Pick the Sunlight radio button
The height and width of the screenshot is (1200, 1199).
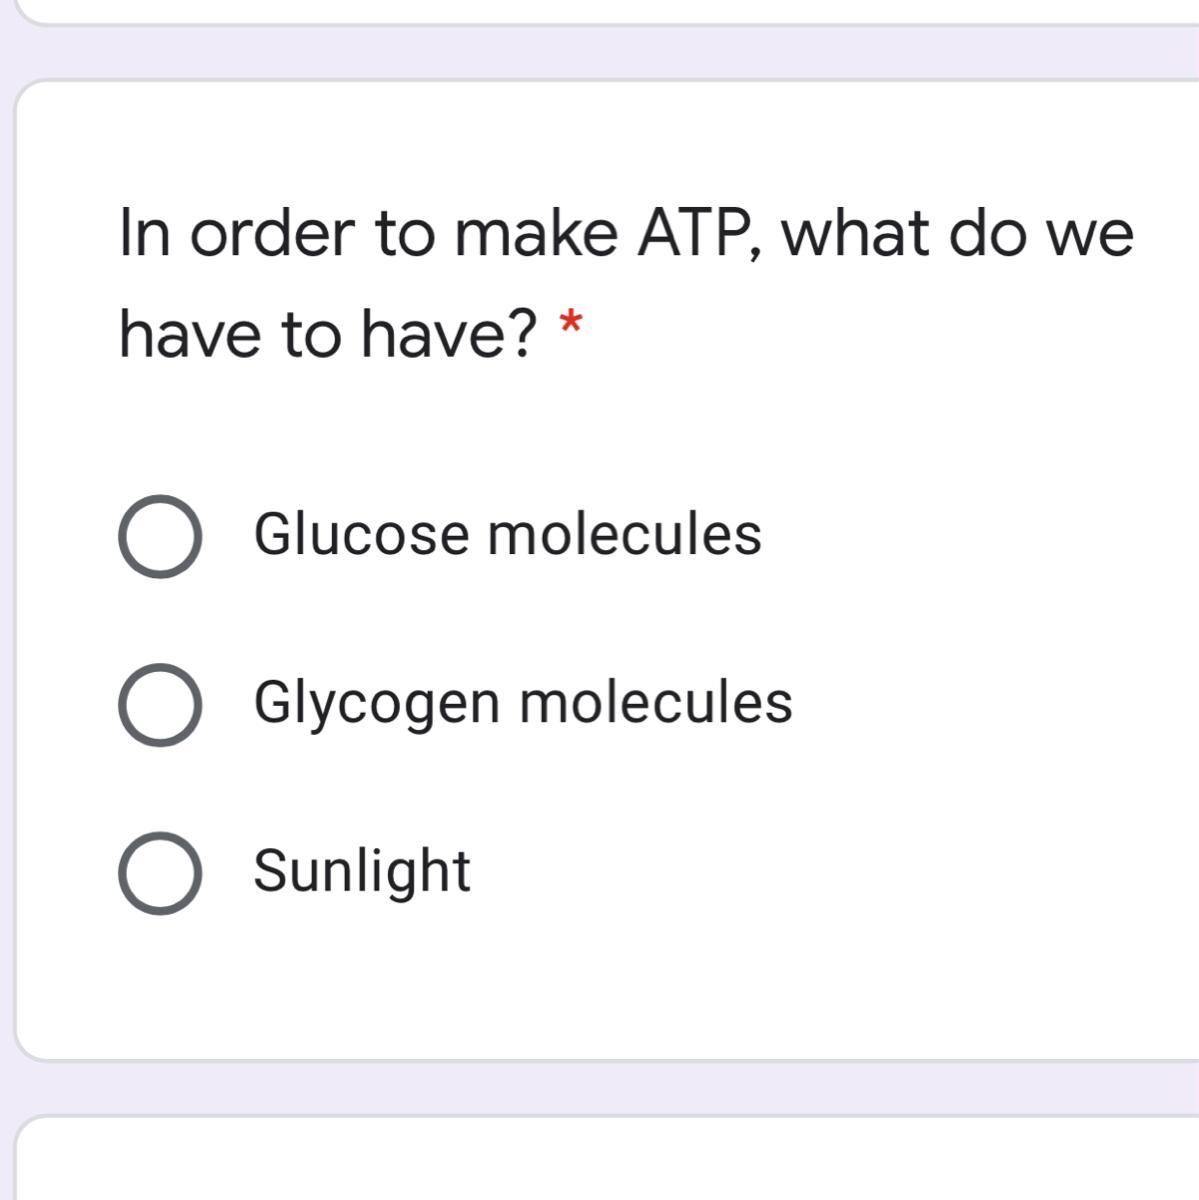click(160, 872)
